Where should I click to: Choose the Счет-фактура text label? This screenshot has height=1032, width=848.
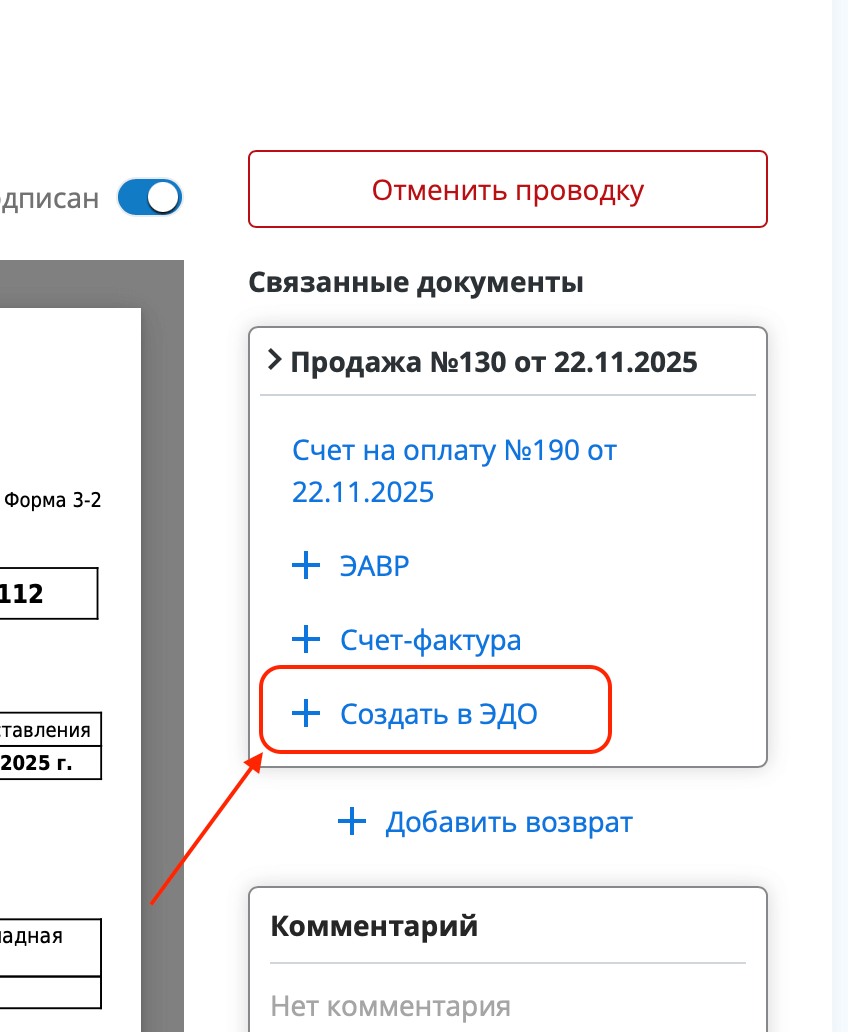(x=430, y=640)
